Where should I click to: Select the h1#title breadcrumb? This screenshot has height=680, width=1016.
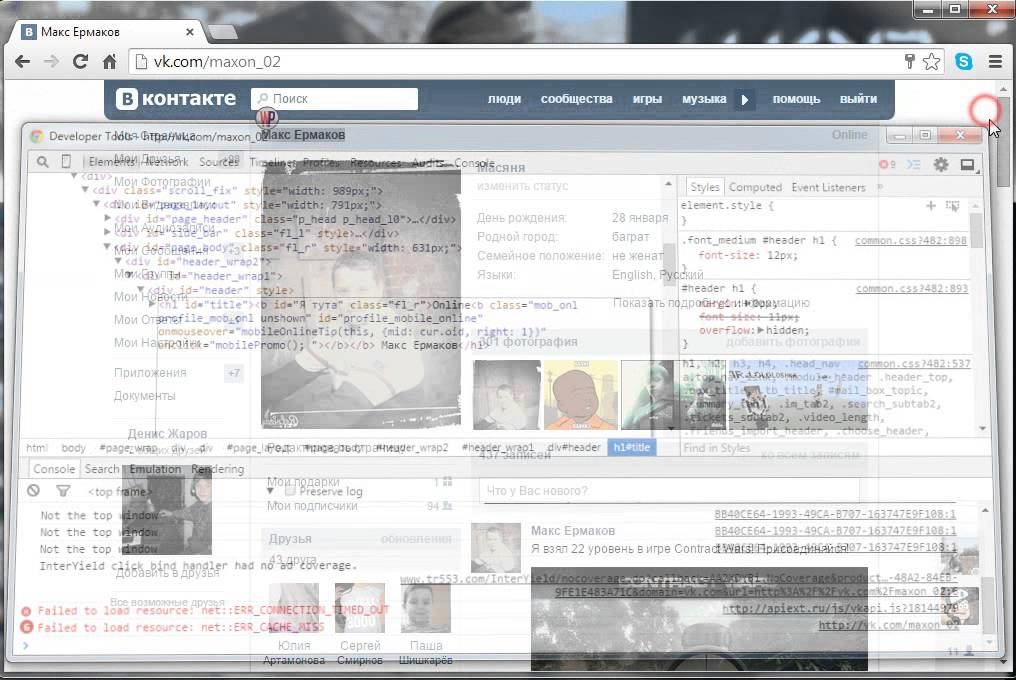coord(632,447)
